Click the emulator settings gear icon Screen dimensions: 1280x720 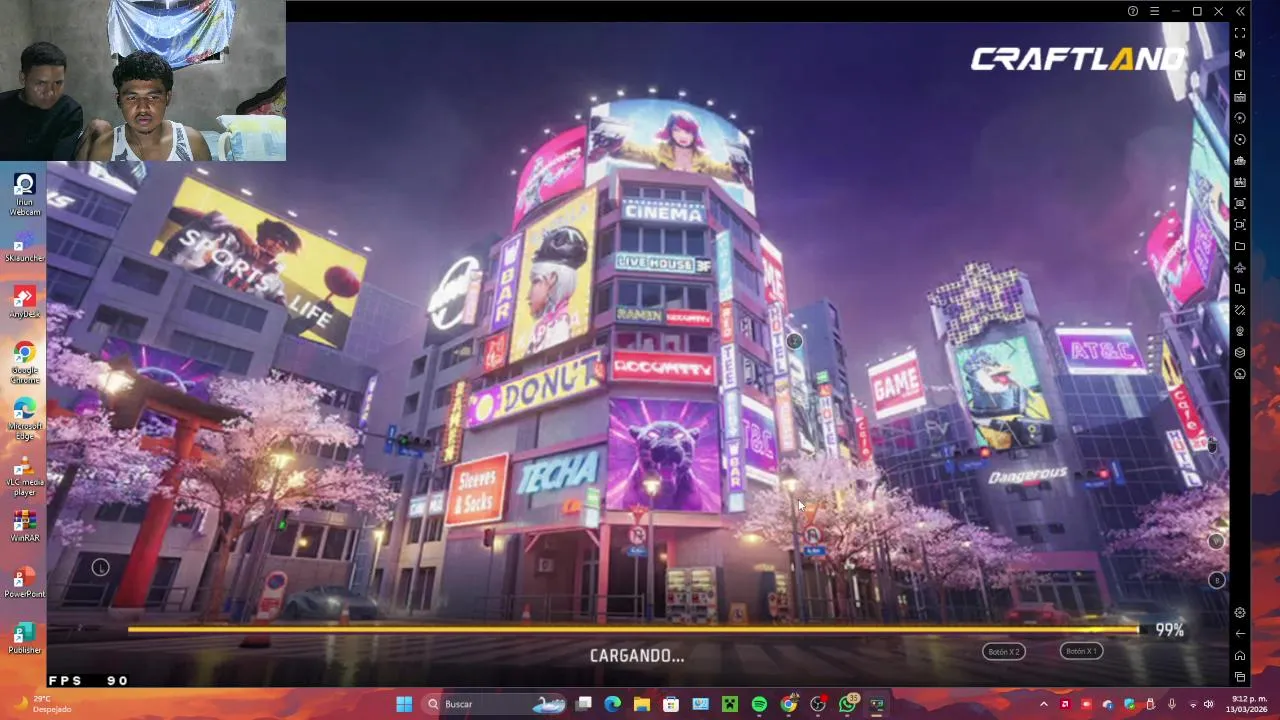tap(1240, 613)
